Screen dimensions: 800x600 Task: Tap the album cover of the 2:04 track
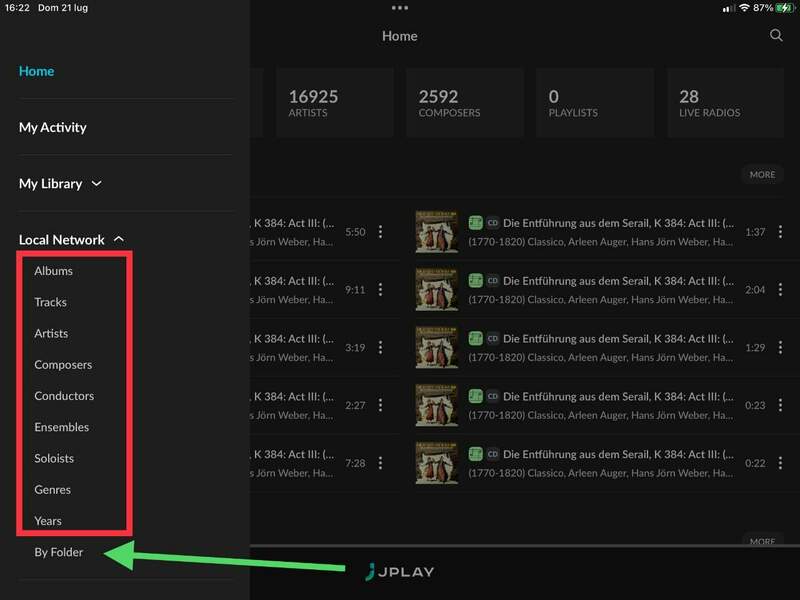[436, 289]
